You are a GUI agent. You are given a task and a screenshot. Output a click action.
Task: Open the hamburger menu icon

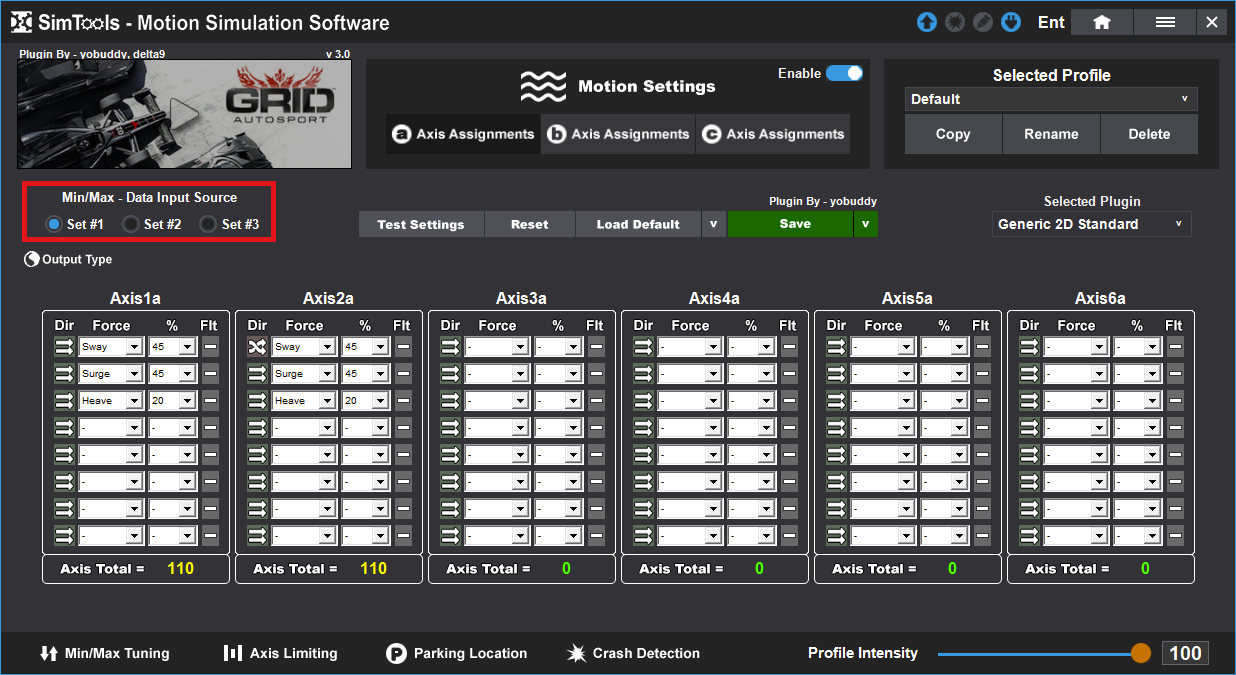click(x=1165, y=22)
